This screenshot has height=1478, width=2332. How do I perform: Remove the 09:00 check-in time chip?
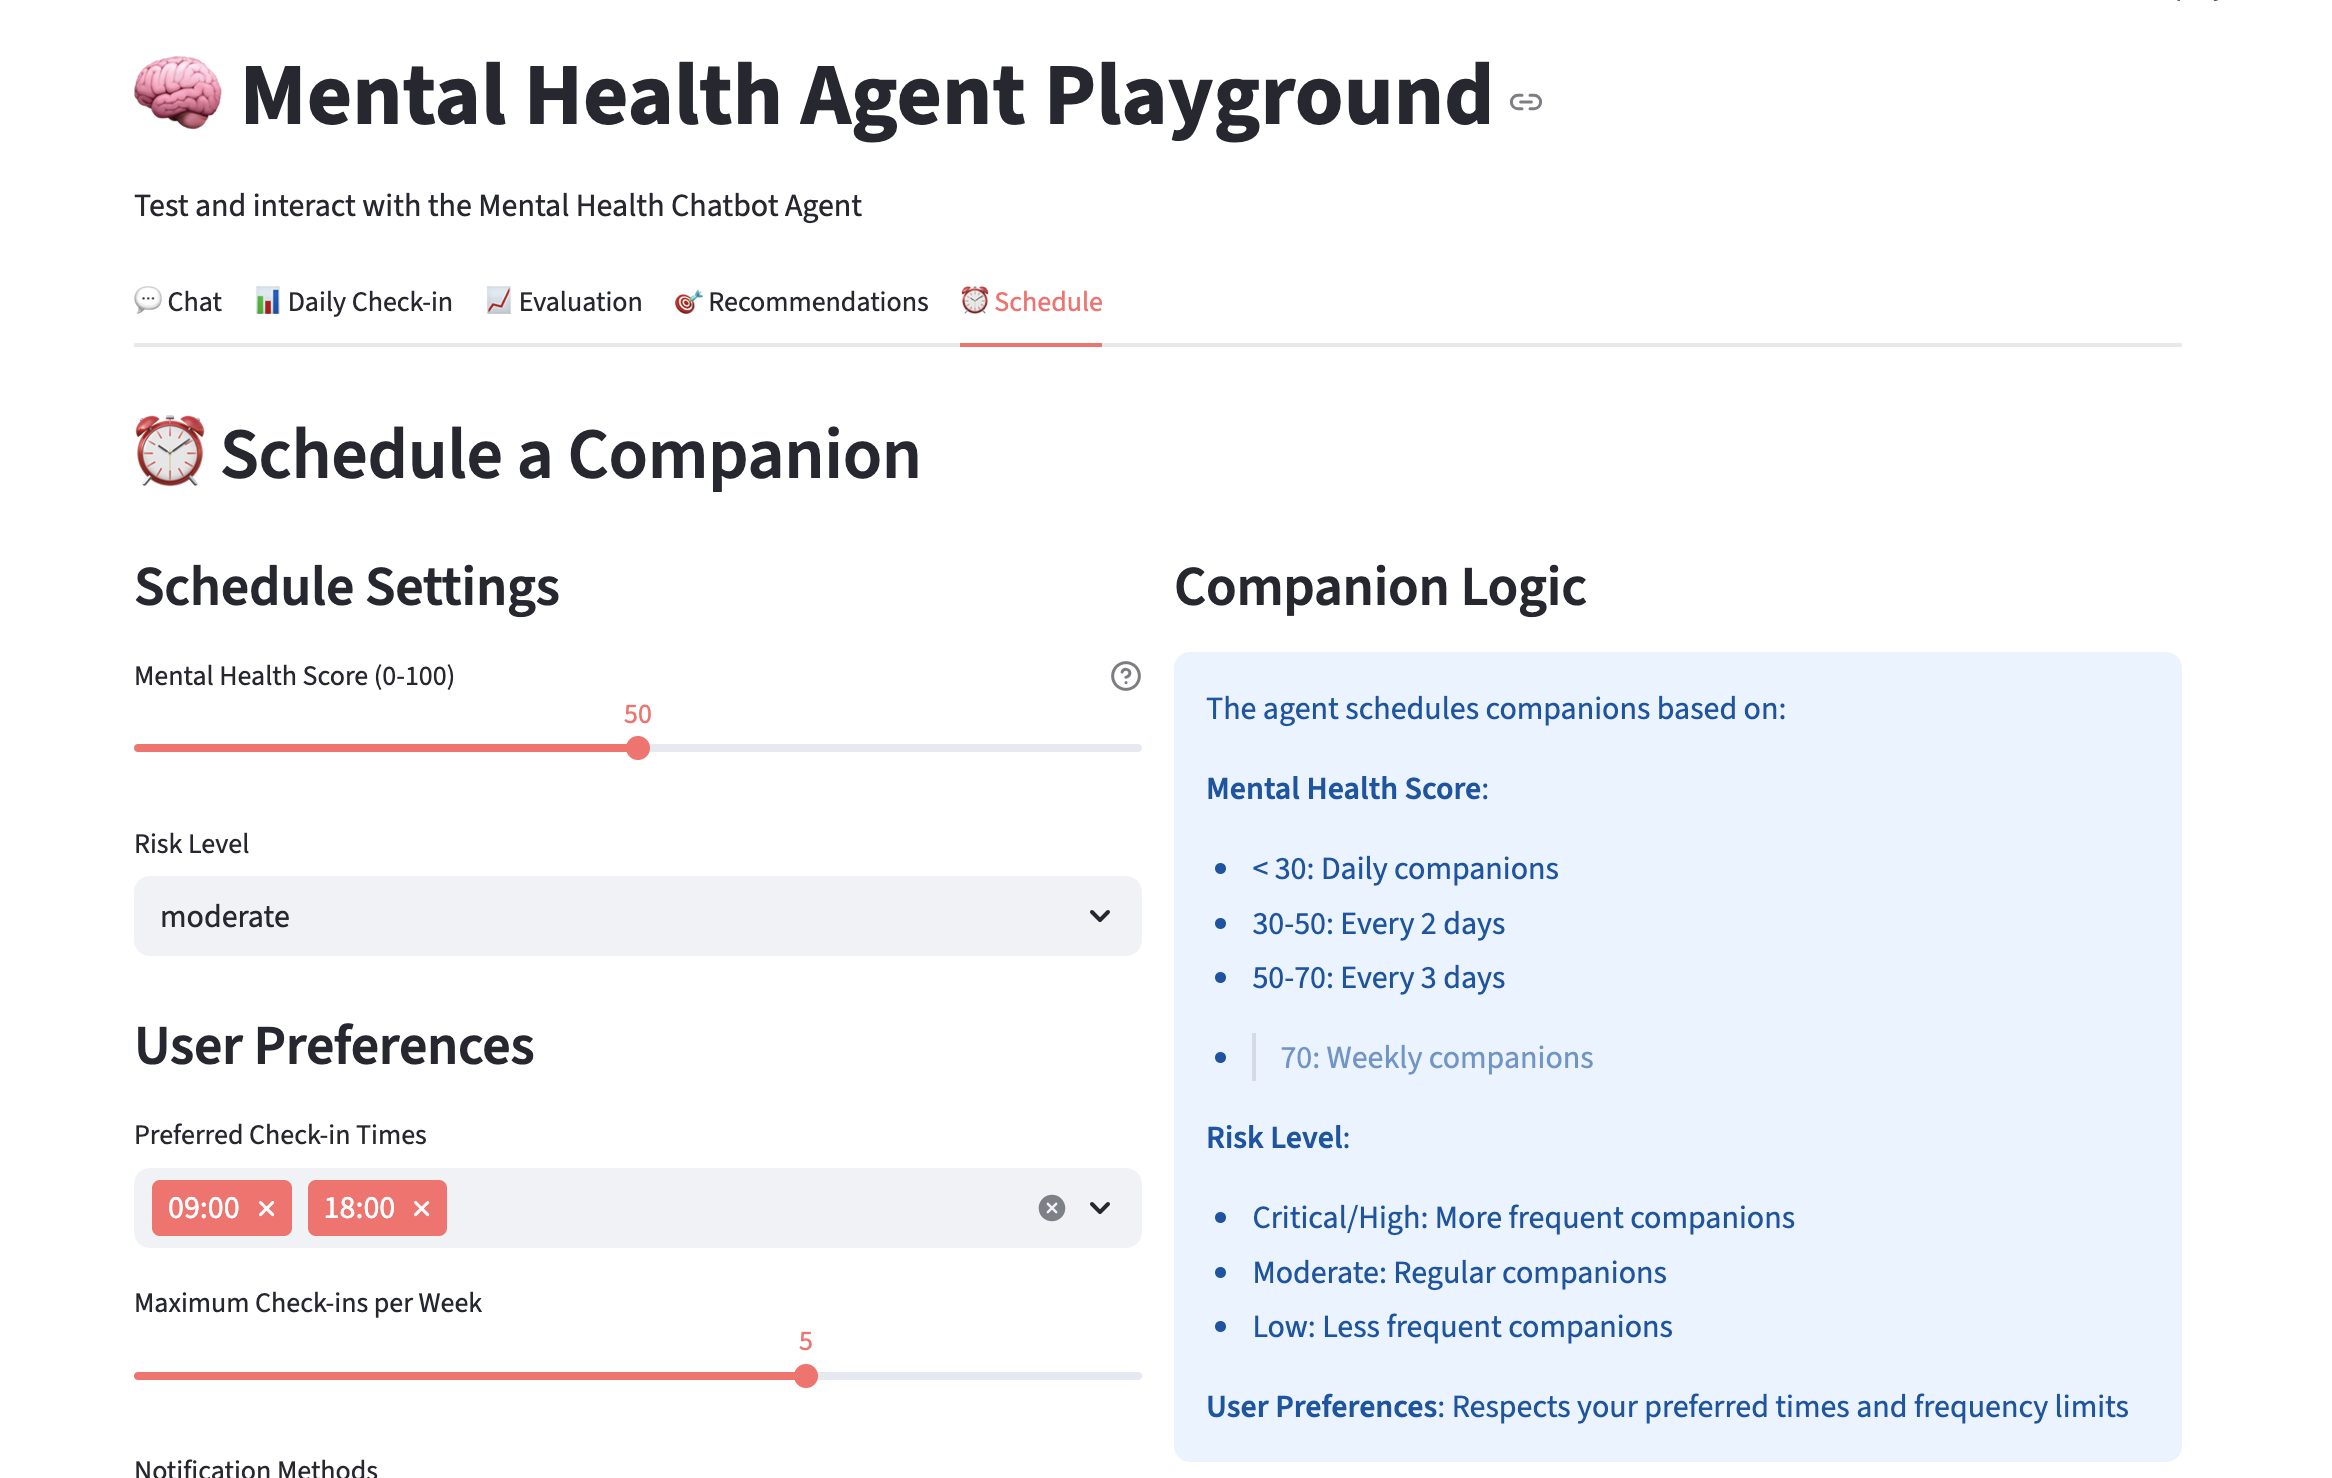pyautogui.click(x=266, y=1208)
